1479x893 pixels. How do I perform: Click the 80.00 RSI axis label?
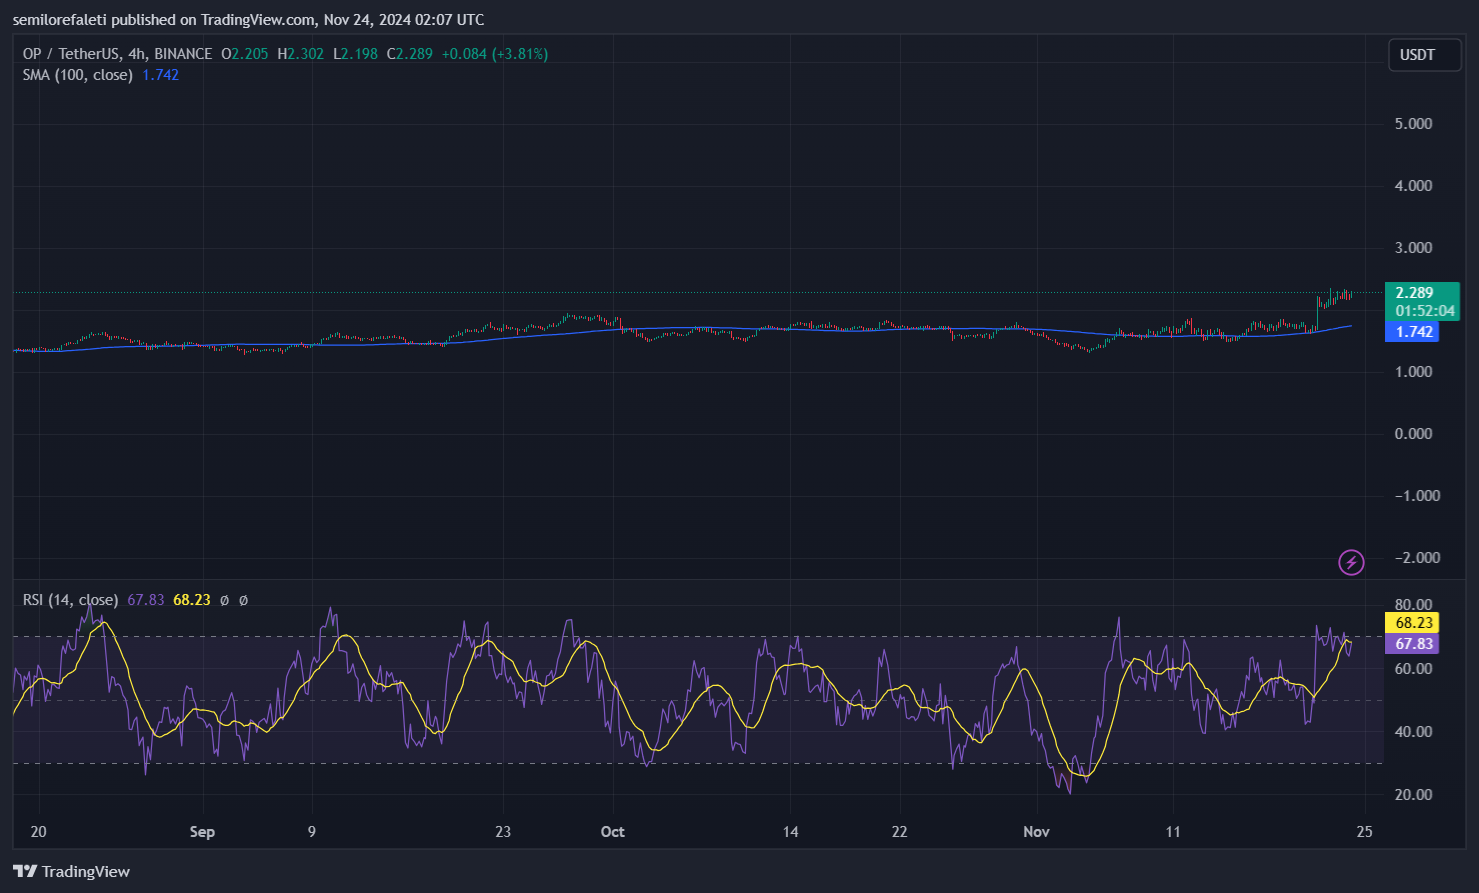(x=1414, y=605)
